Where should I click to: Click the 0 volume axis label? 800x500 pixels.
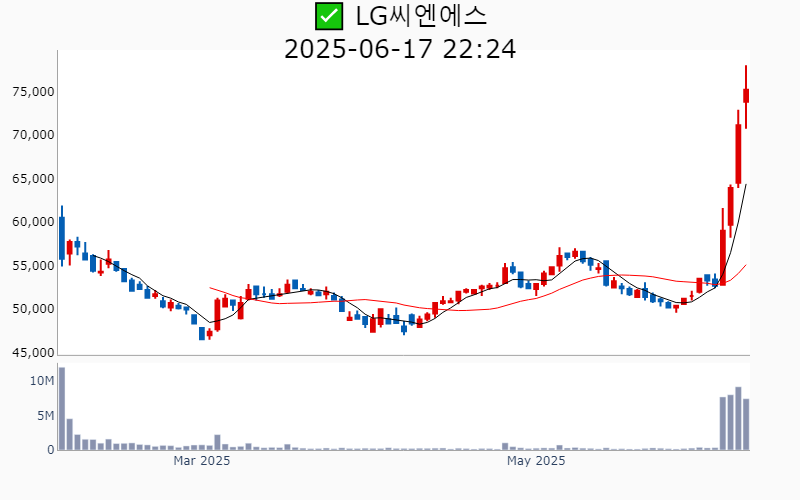[x=51, y=451]
